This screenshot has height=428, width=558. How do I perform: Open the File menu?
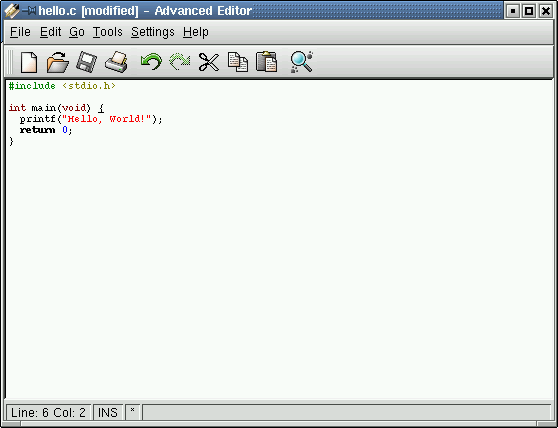[20, 32]
